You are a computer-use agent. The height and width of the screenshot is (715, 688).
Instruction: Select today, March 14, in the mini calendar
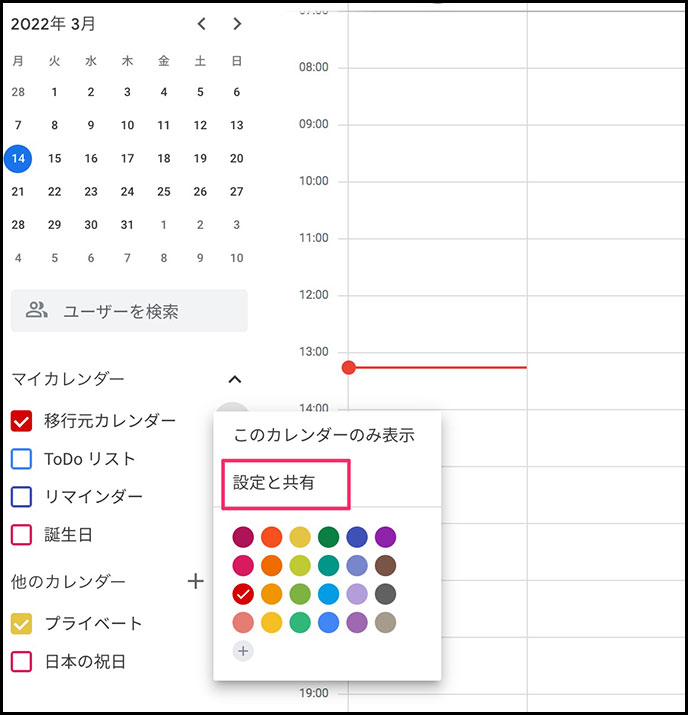(18, 159)
